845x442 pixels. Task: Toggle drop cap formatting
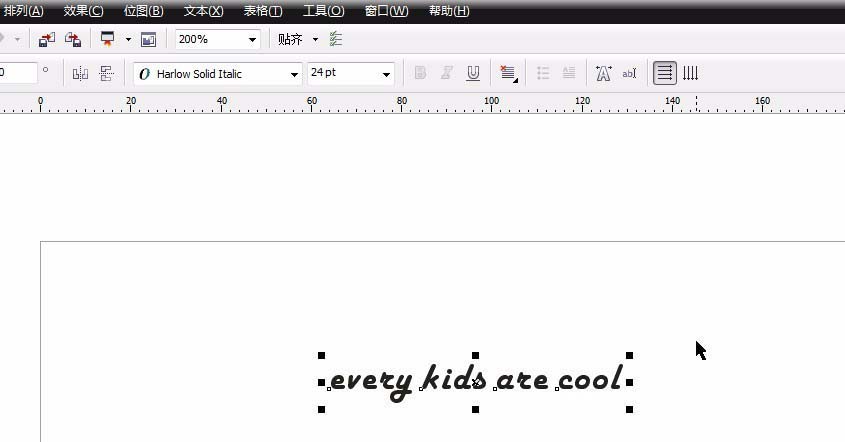pos(569,73)
